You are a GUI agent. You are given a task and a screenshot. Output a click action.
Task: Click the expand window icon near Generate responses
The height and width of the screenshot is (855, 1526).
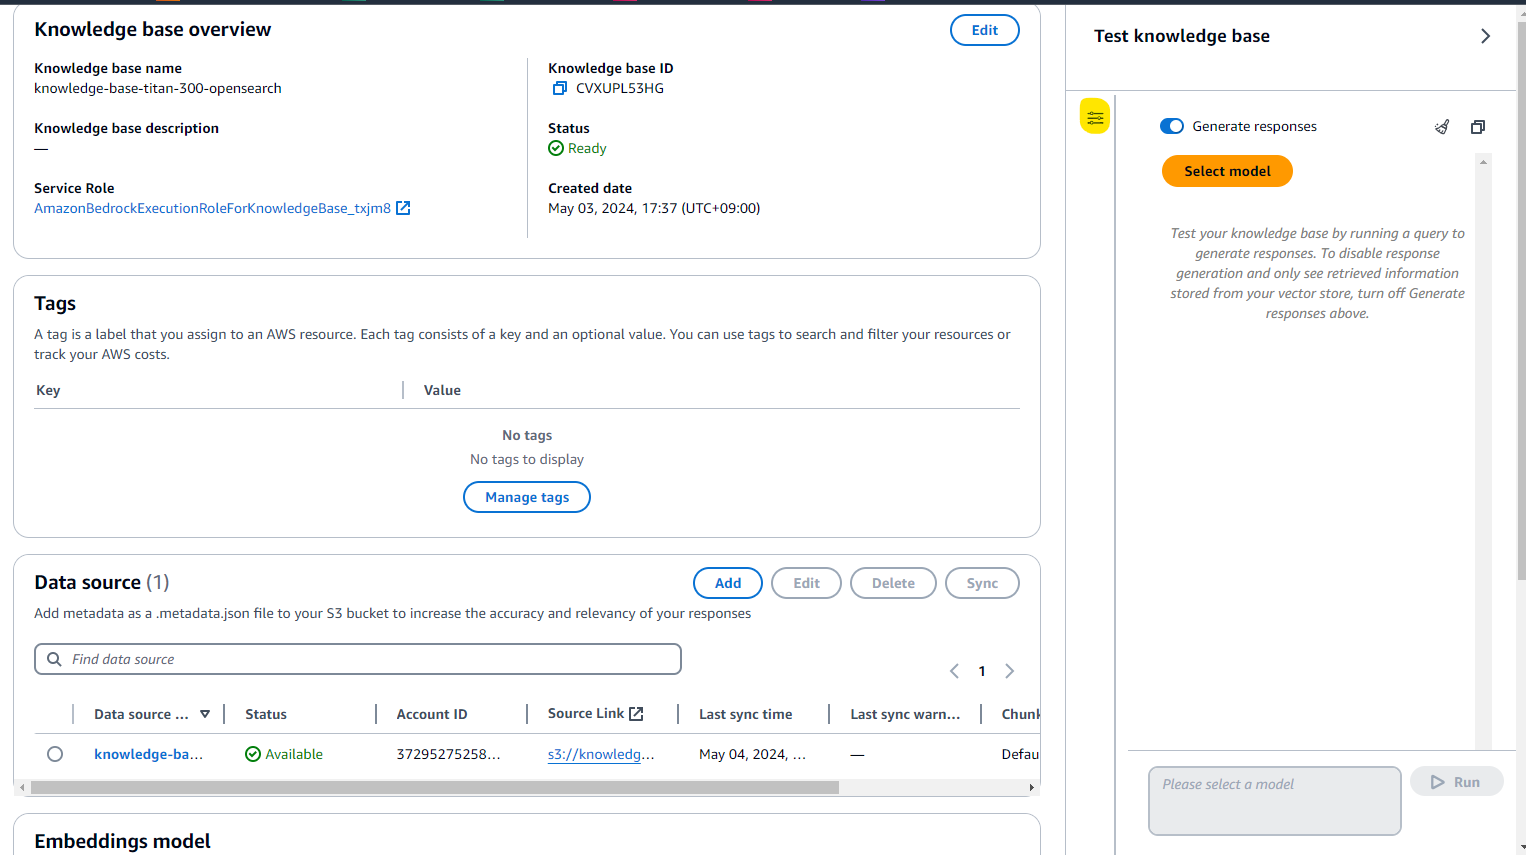[x=1478, y=127]
